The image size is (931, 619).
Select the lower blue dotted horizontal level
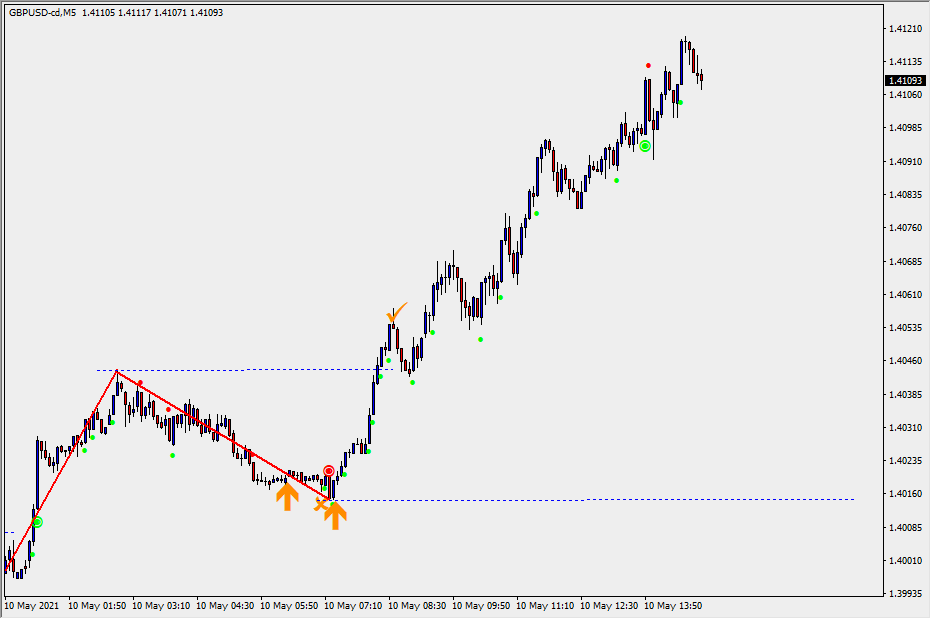(x=600, y=499)
